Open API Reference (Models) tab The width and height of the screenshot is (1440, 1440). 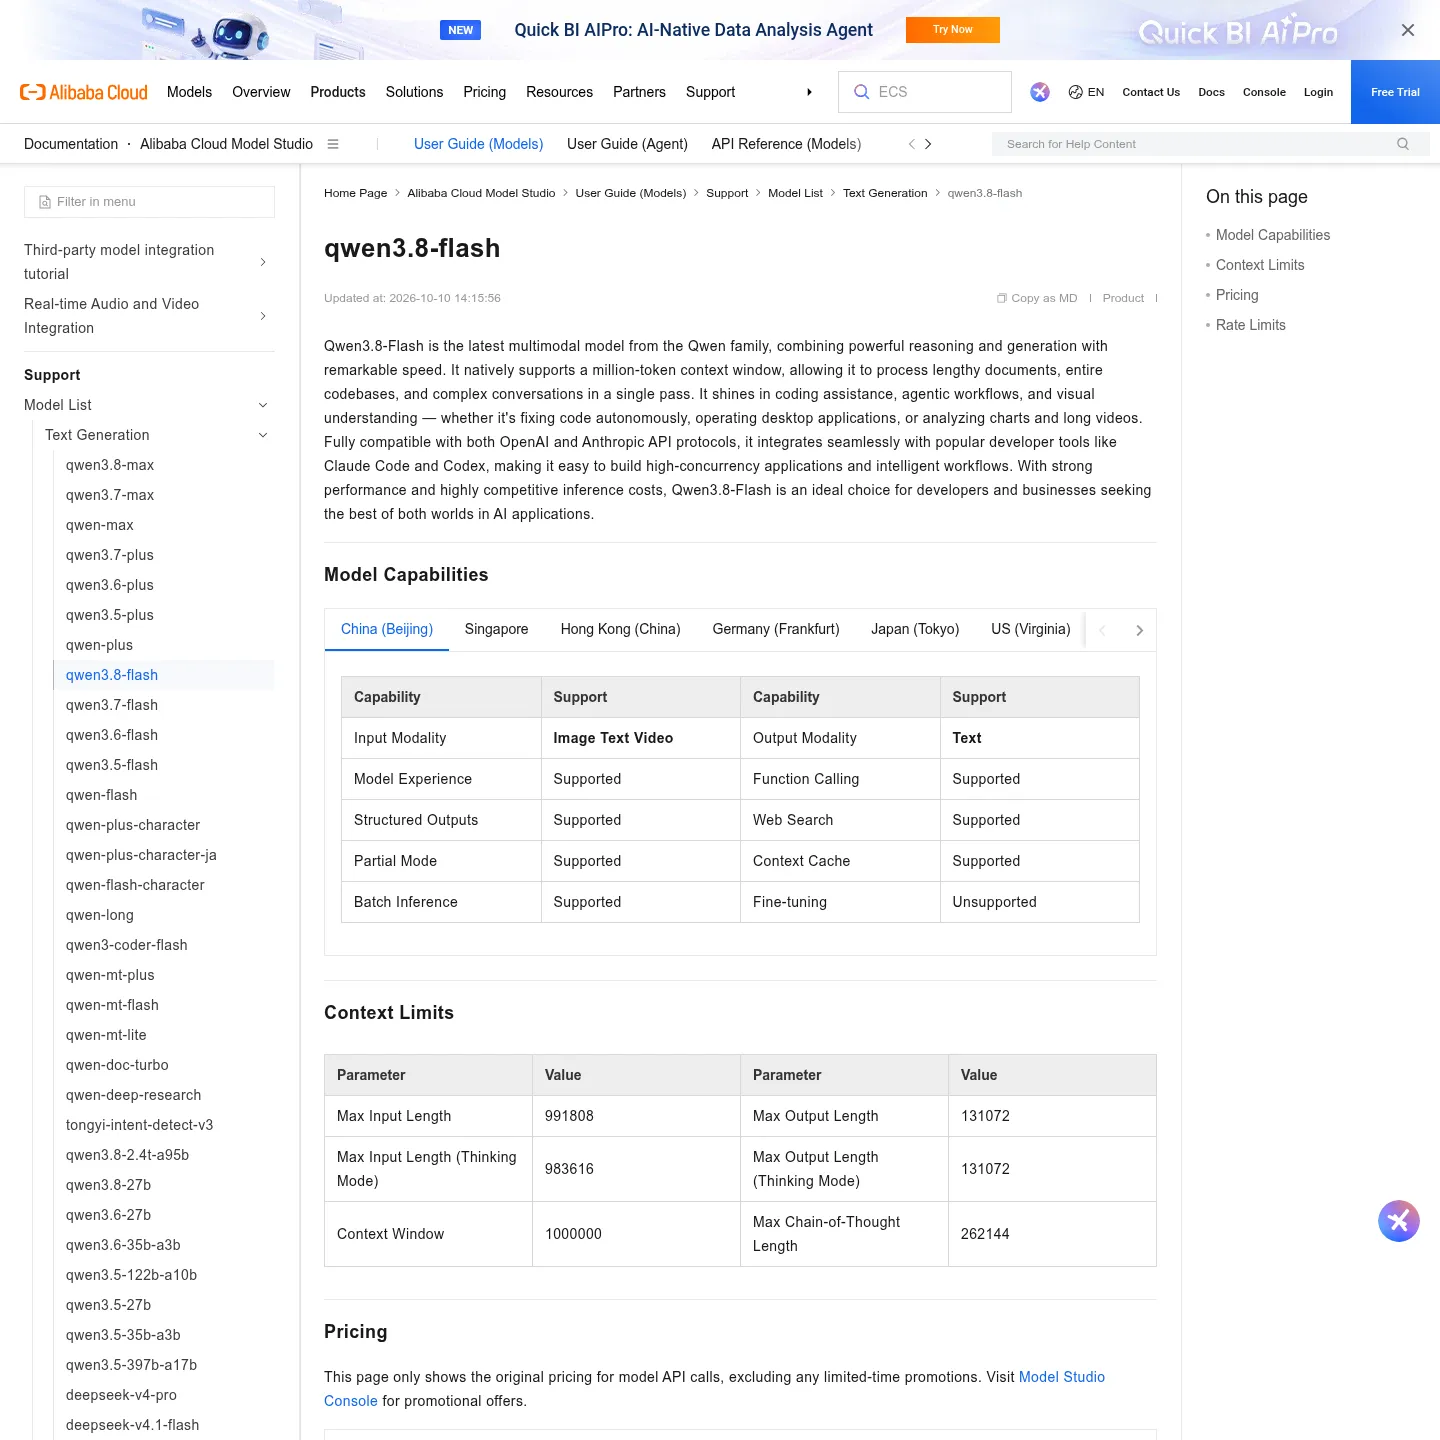[x=786, y=144]
